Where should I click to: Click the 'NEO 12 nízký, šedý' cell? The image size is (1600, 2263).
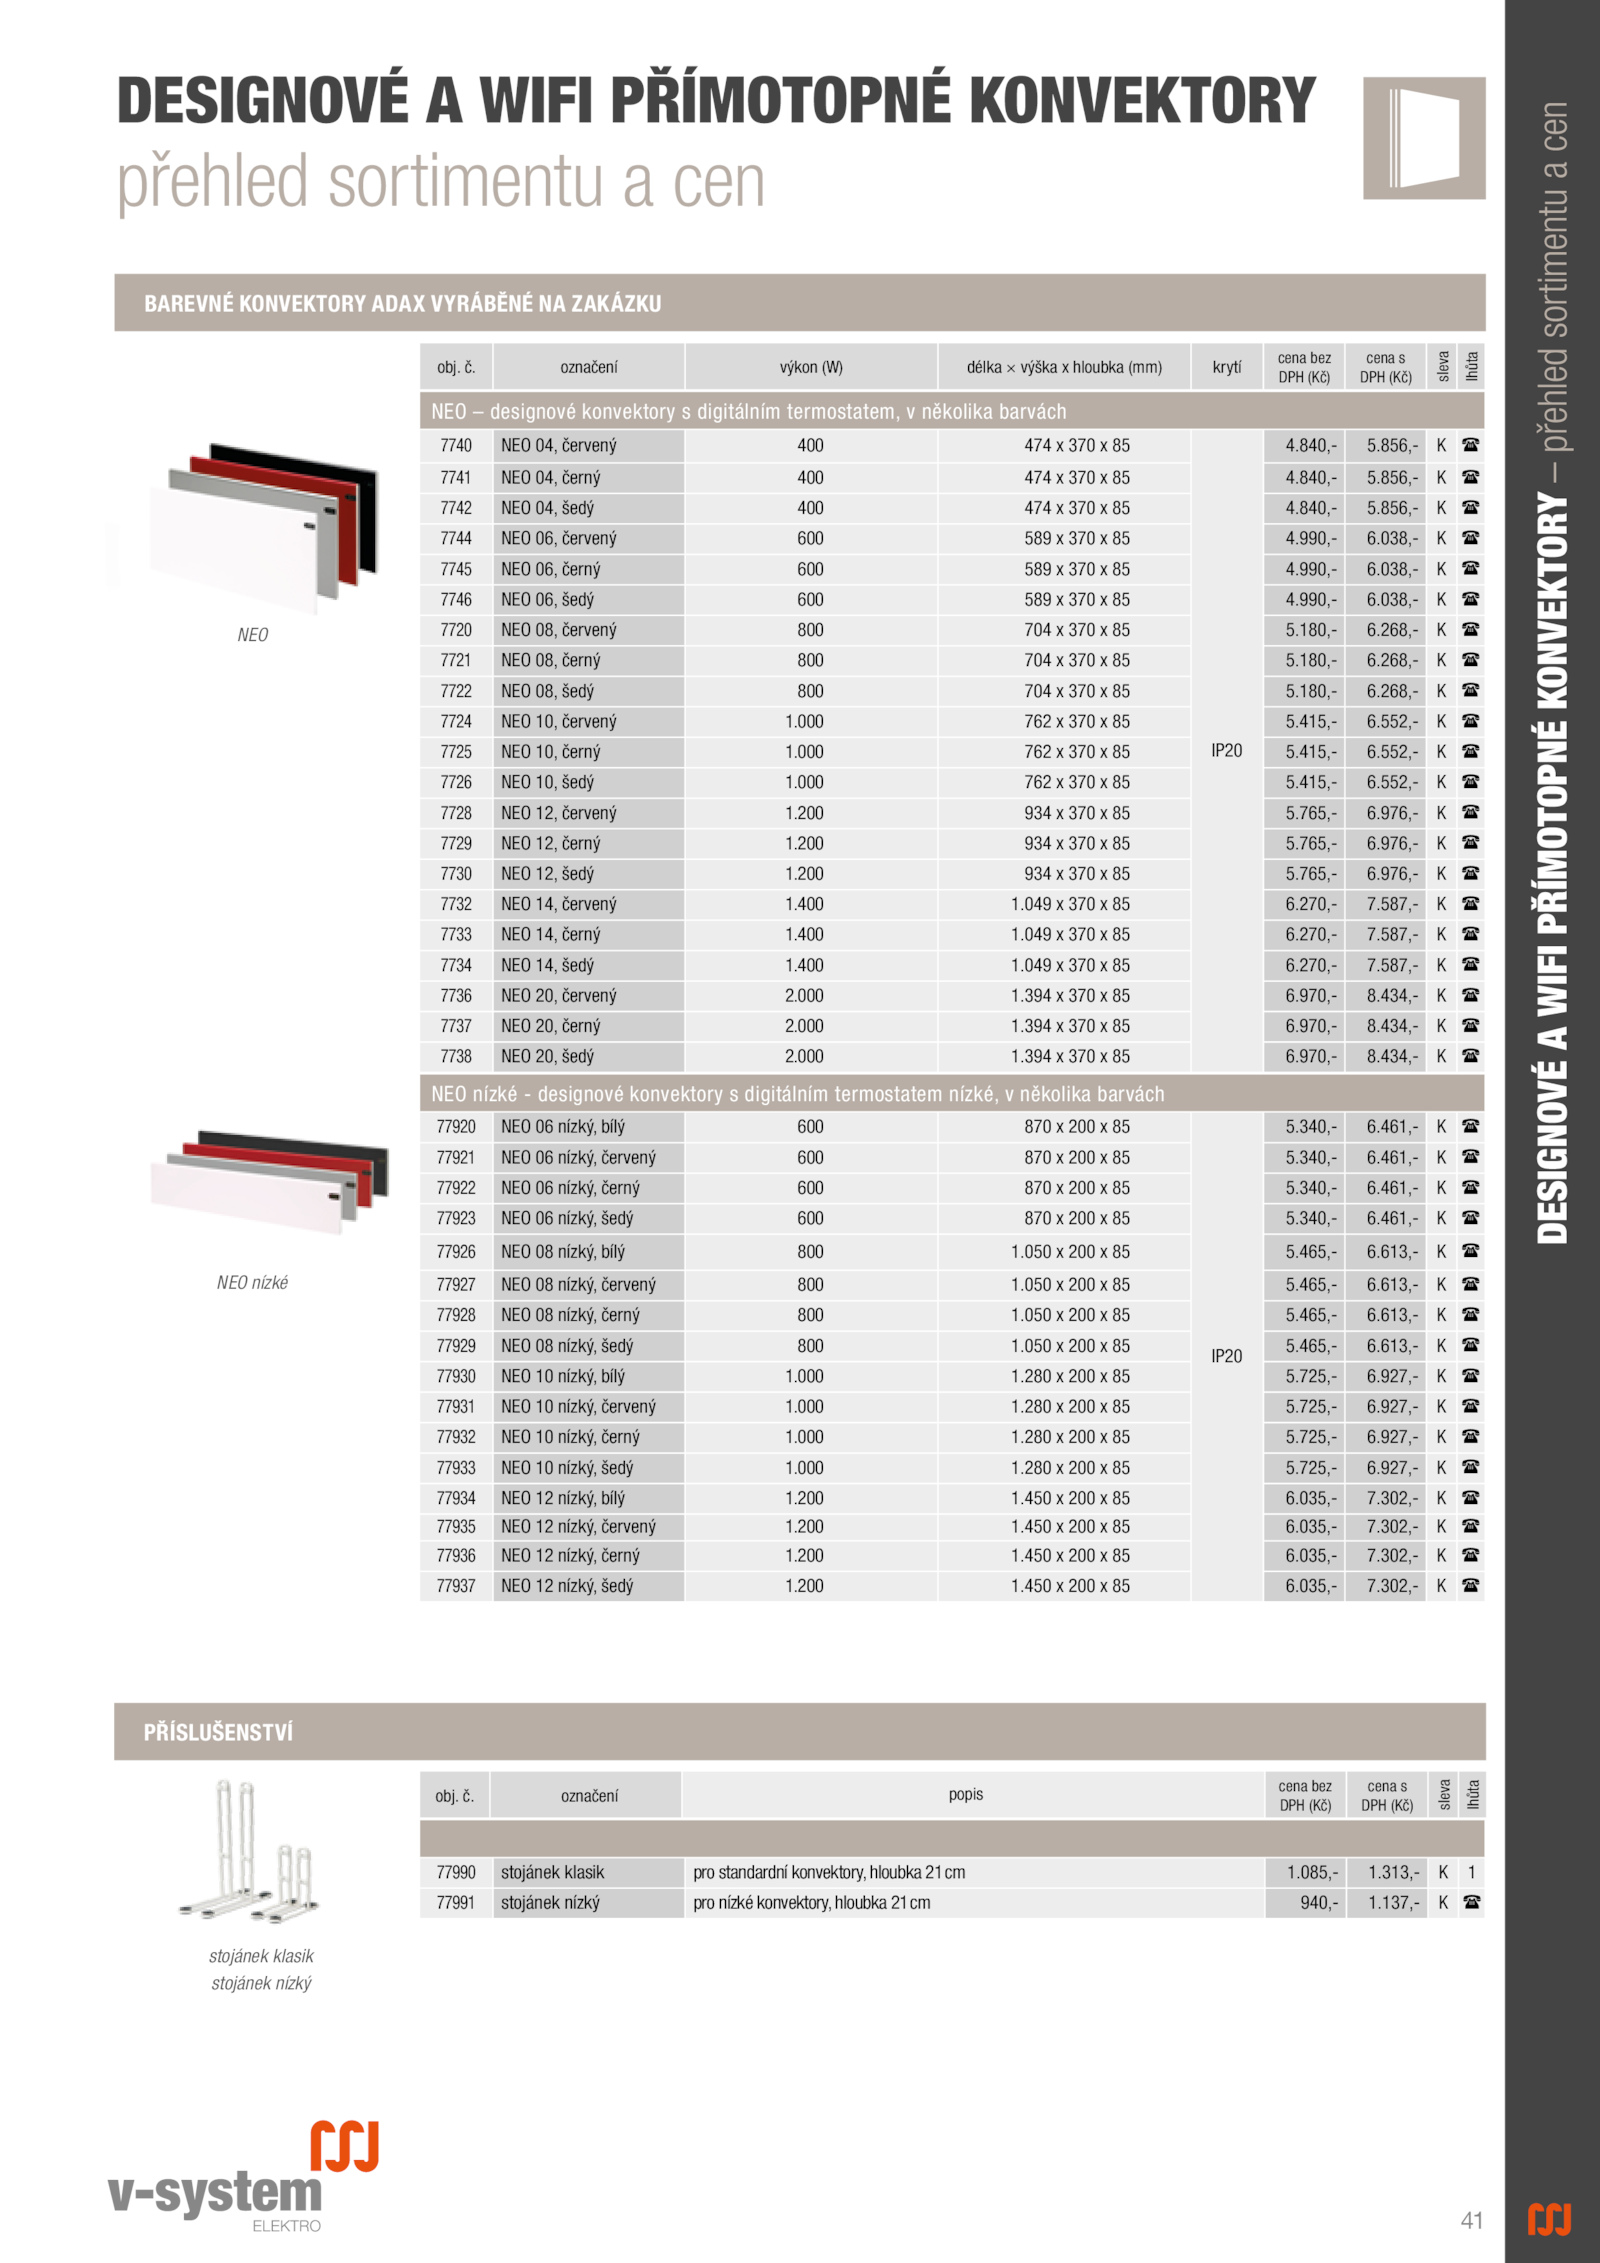click(x=589, y=1586)
